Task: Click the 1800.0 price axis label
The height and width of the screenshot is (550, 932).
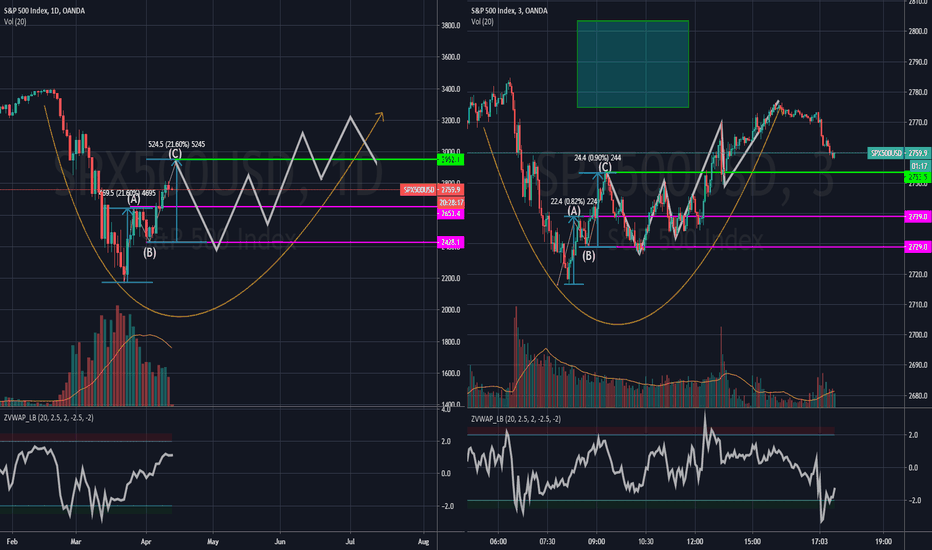Action: 451,342
